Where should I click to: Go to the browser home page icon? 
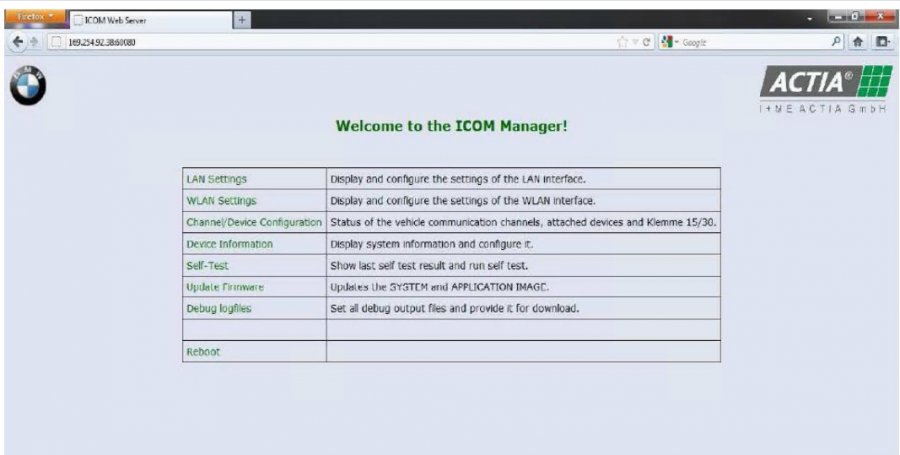(x=858, y=43)
